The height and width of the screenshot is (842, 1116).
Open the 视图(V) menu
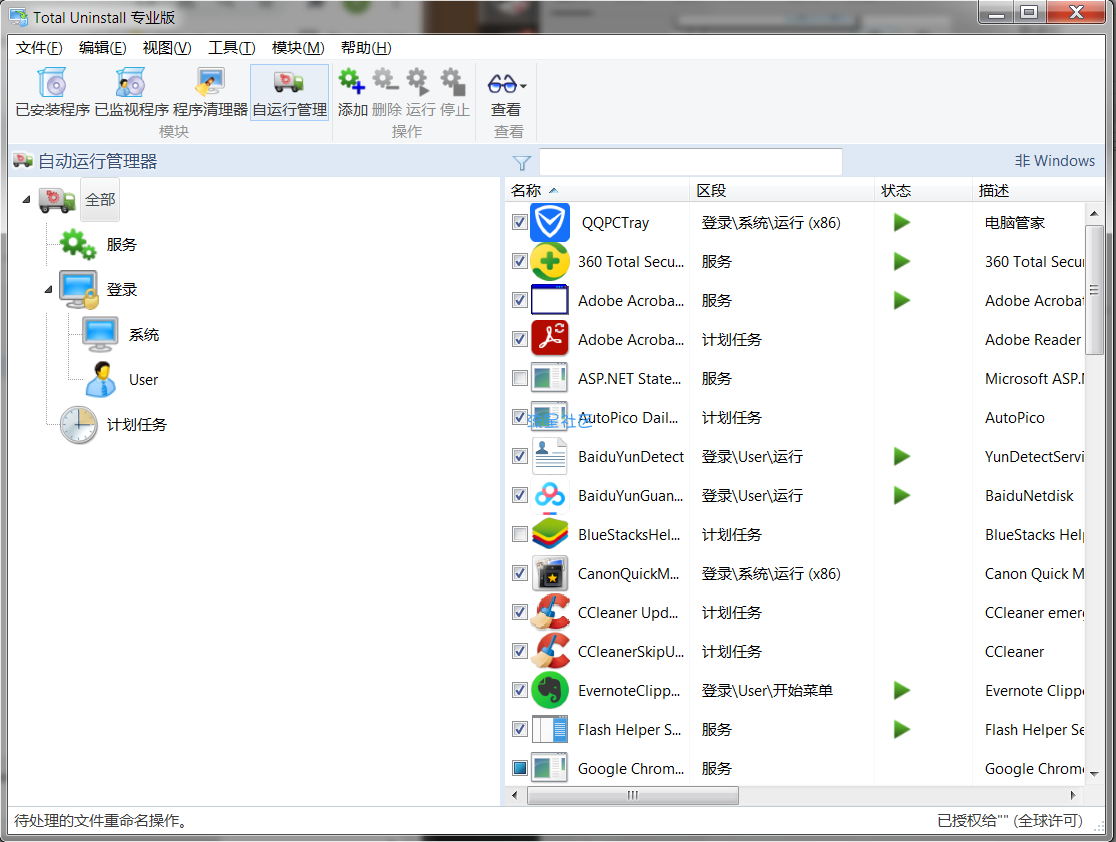[167, 48]
